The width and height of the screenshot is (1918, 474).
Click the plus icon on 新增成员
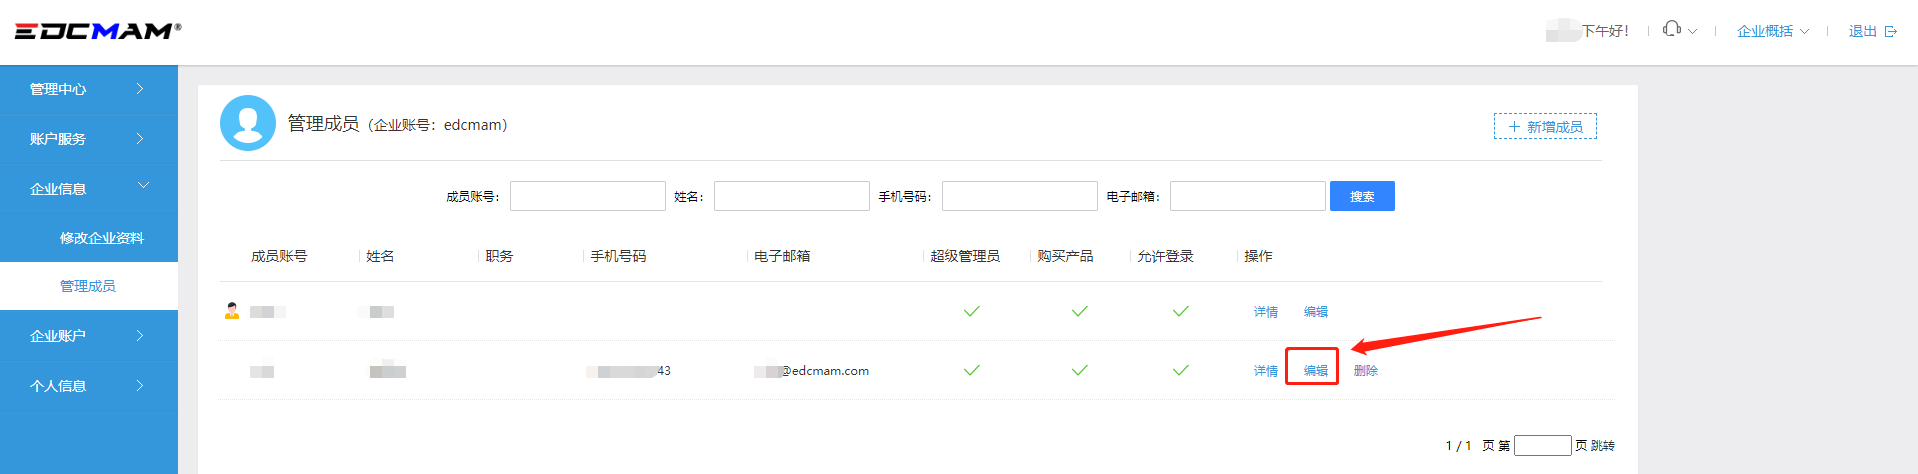[x=1514, y=127]
